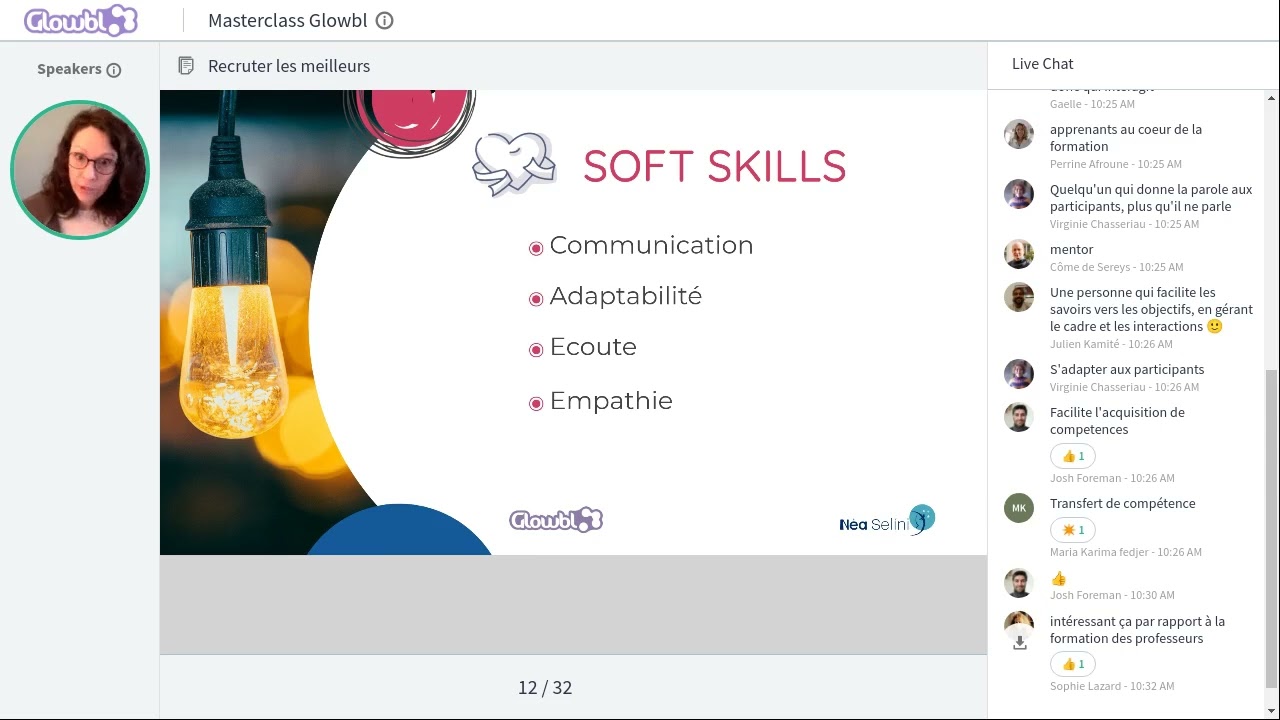Viewport: 1280px width, 720px height.
Task: Click the scroll-down arrow of Live Chat
Action: click(1271, 709)
